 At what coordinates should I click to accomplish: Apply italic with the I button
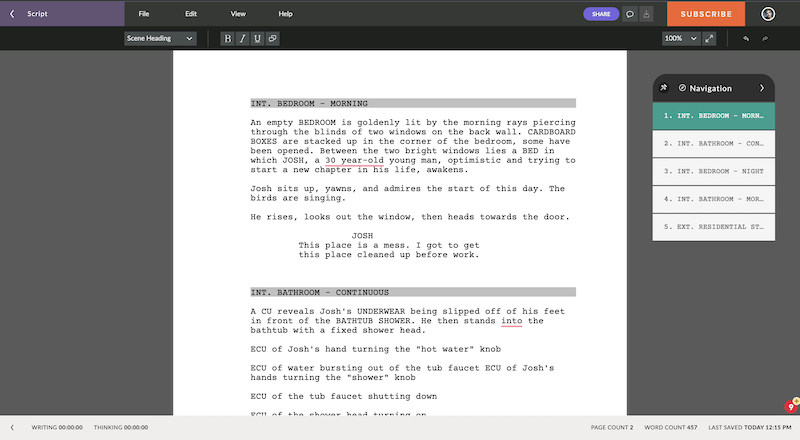[242, 38]
